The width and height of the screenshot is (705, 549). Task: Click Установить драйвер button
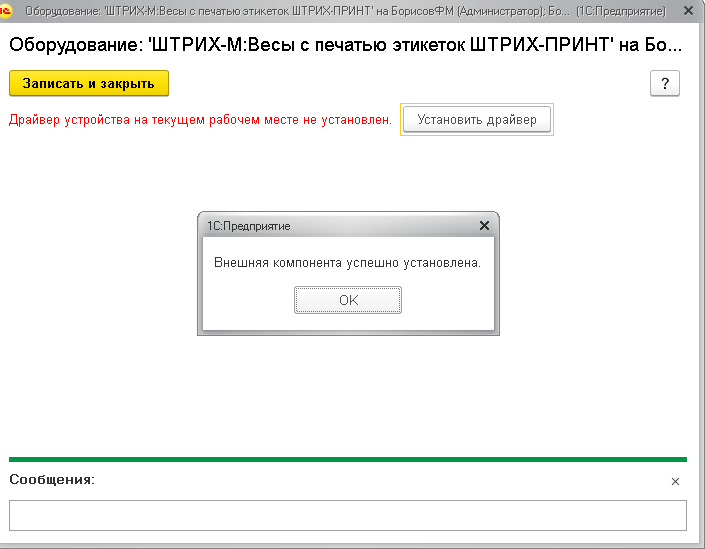[477, 120]
